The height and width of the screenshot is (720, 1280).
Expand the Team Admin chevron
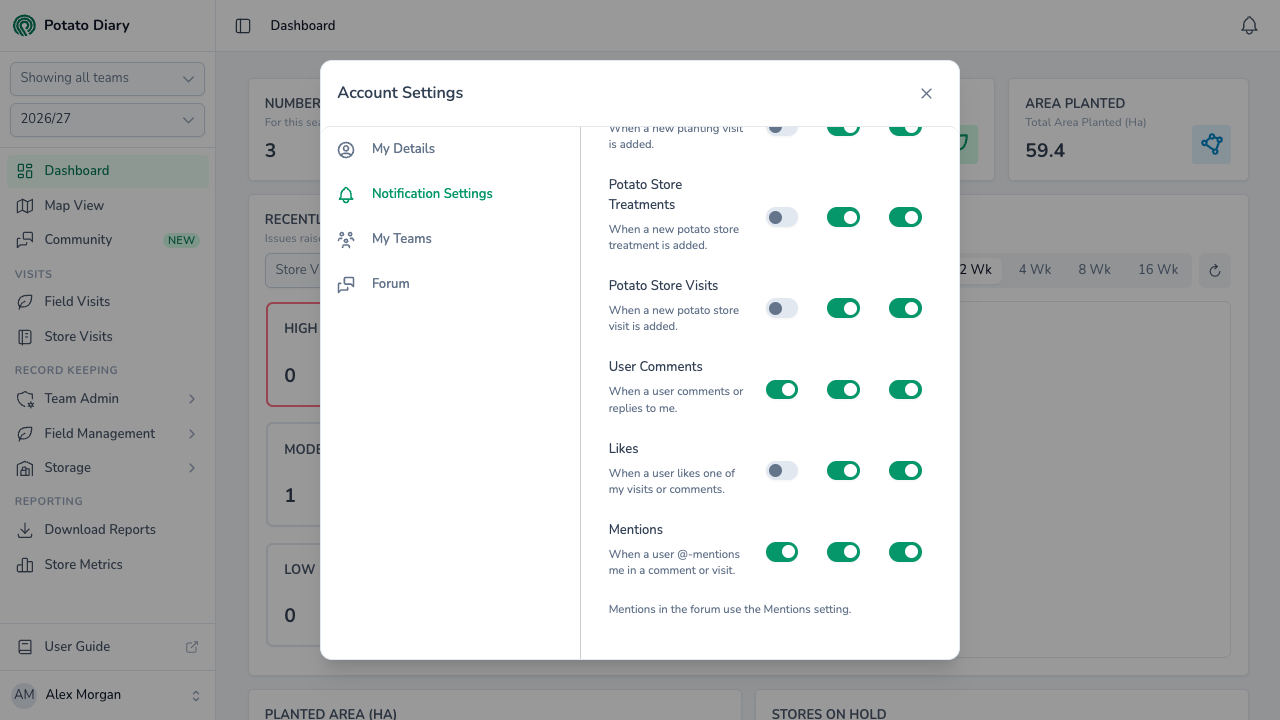[x=192, y=399]
